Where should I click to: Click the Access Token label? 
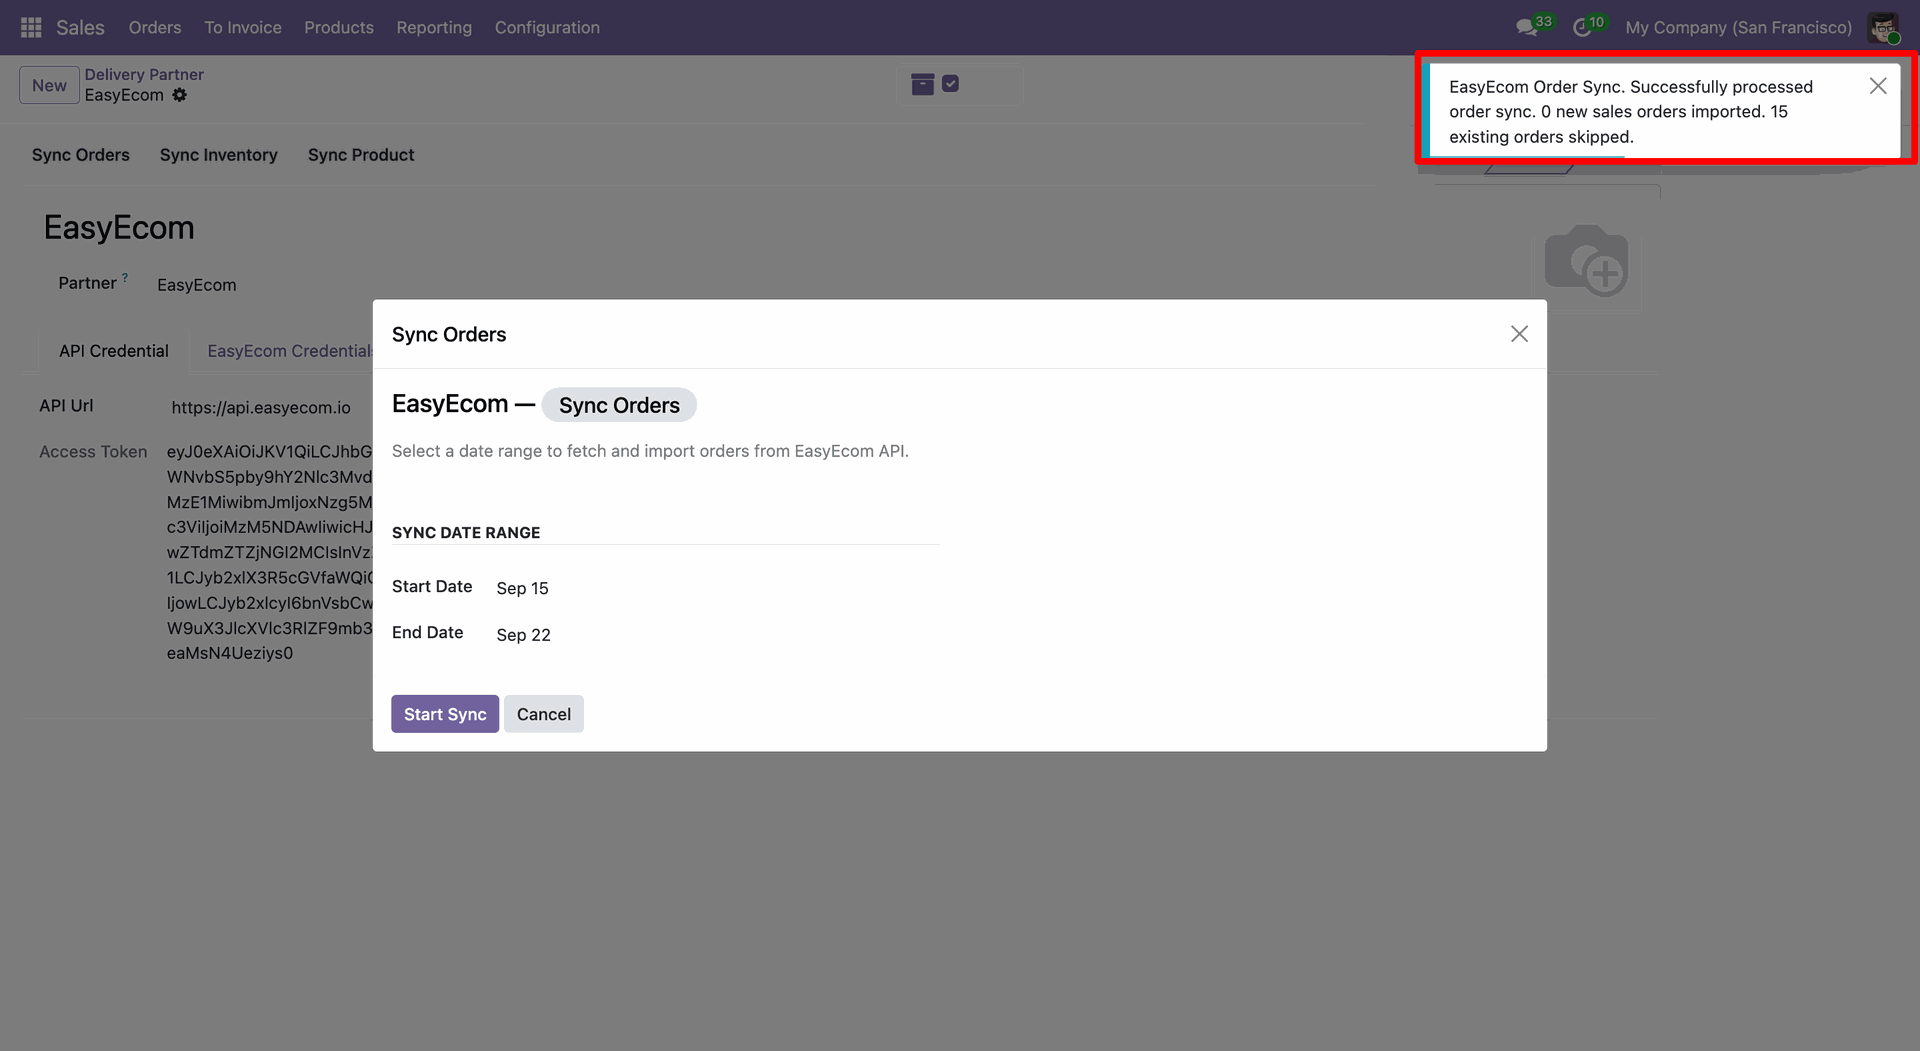93,452
